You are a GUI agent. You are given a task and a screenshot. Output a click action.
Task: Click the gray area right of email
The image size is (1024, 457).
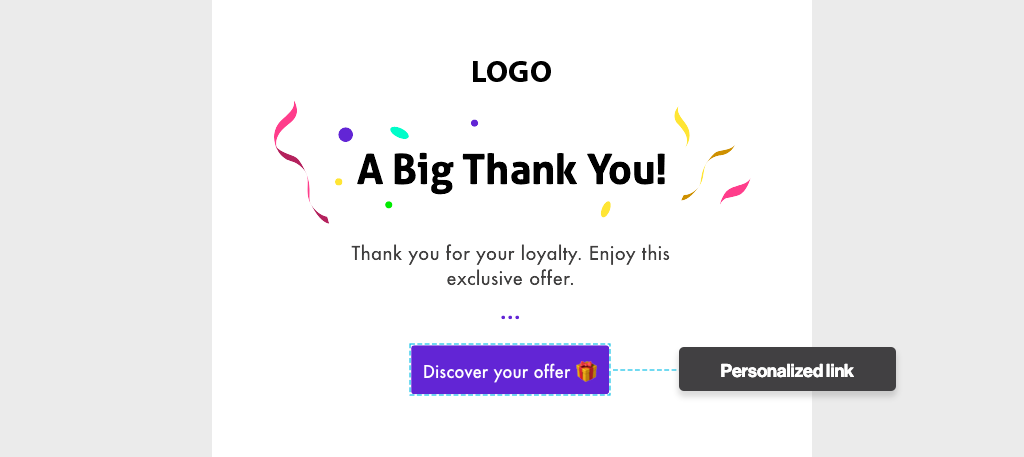pos(917,228)
